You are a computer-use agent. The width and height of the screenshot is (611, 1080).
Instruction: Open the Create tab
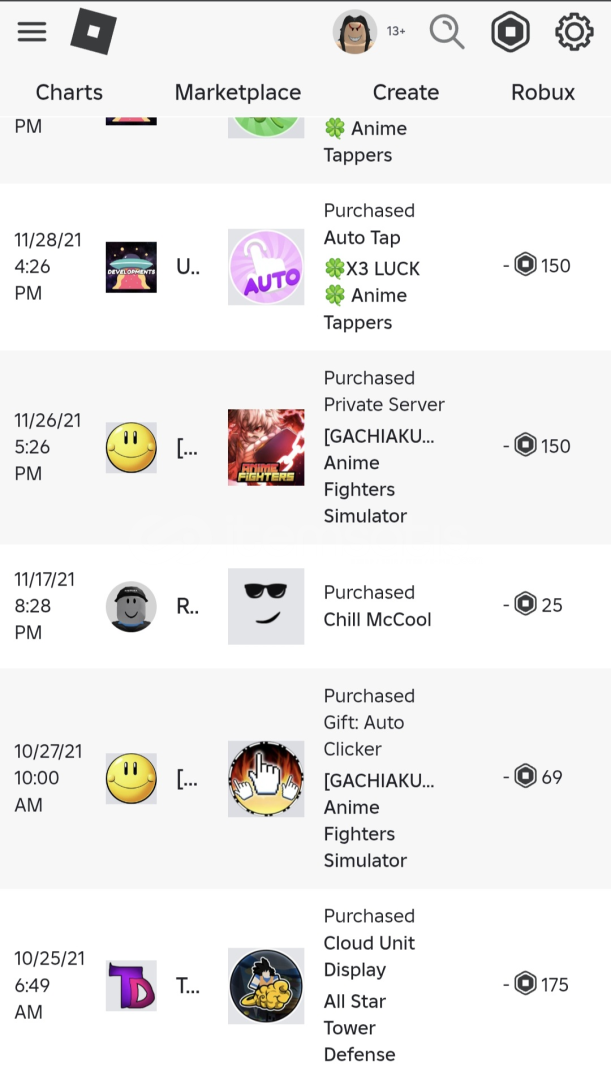tap(405, 92)
